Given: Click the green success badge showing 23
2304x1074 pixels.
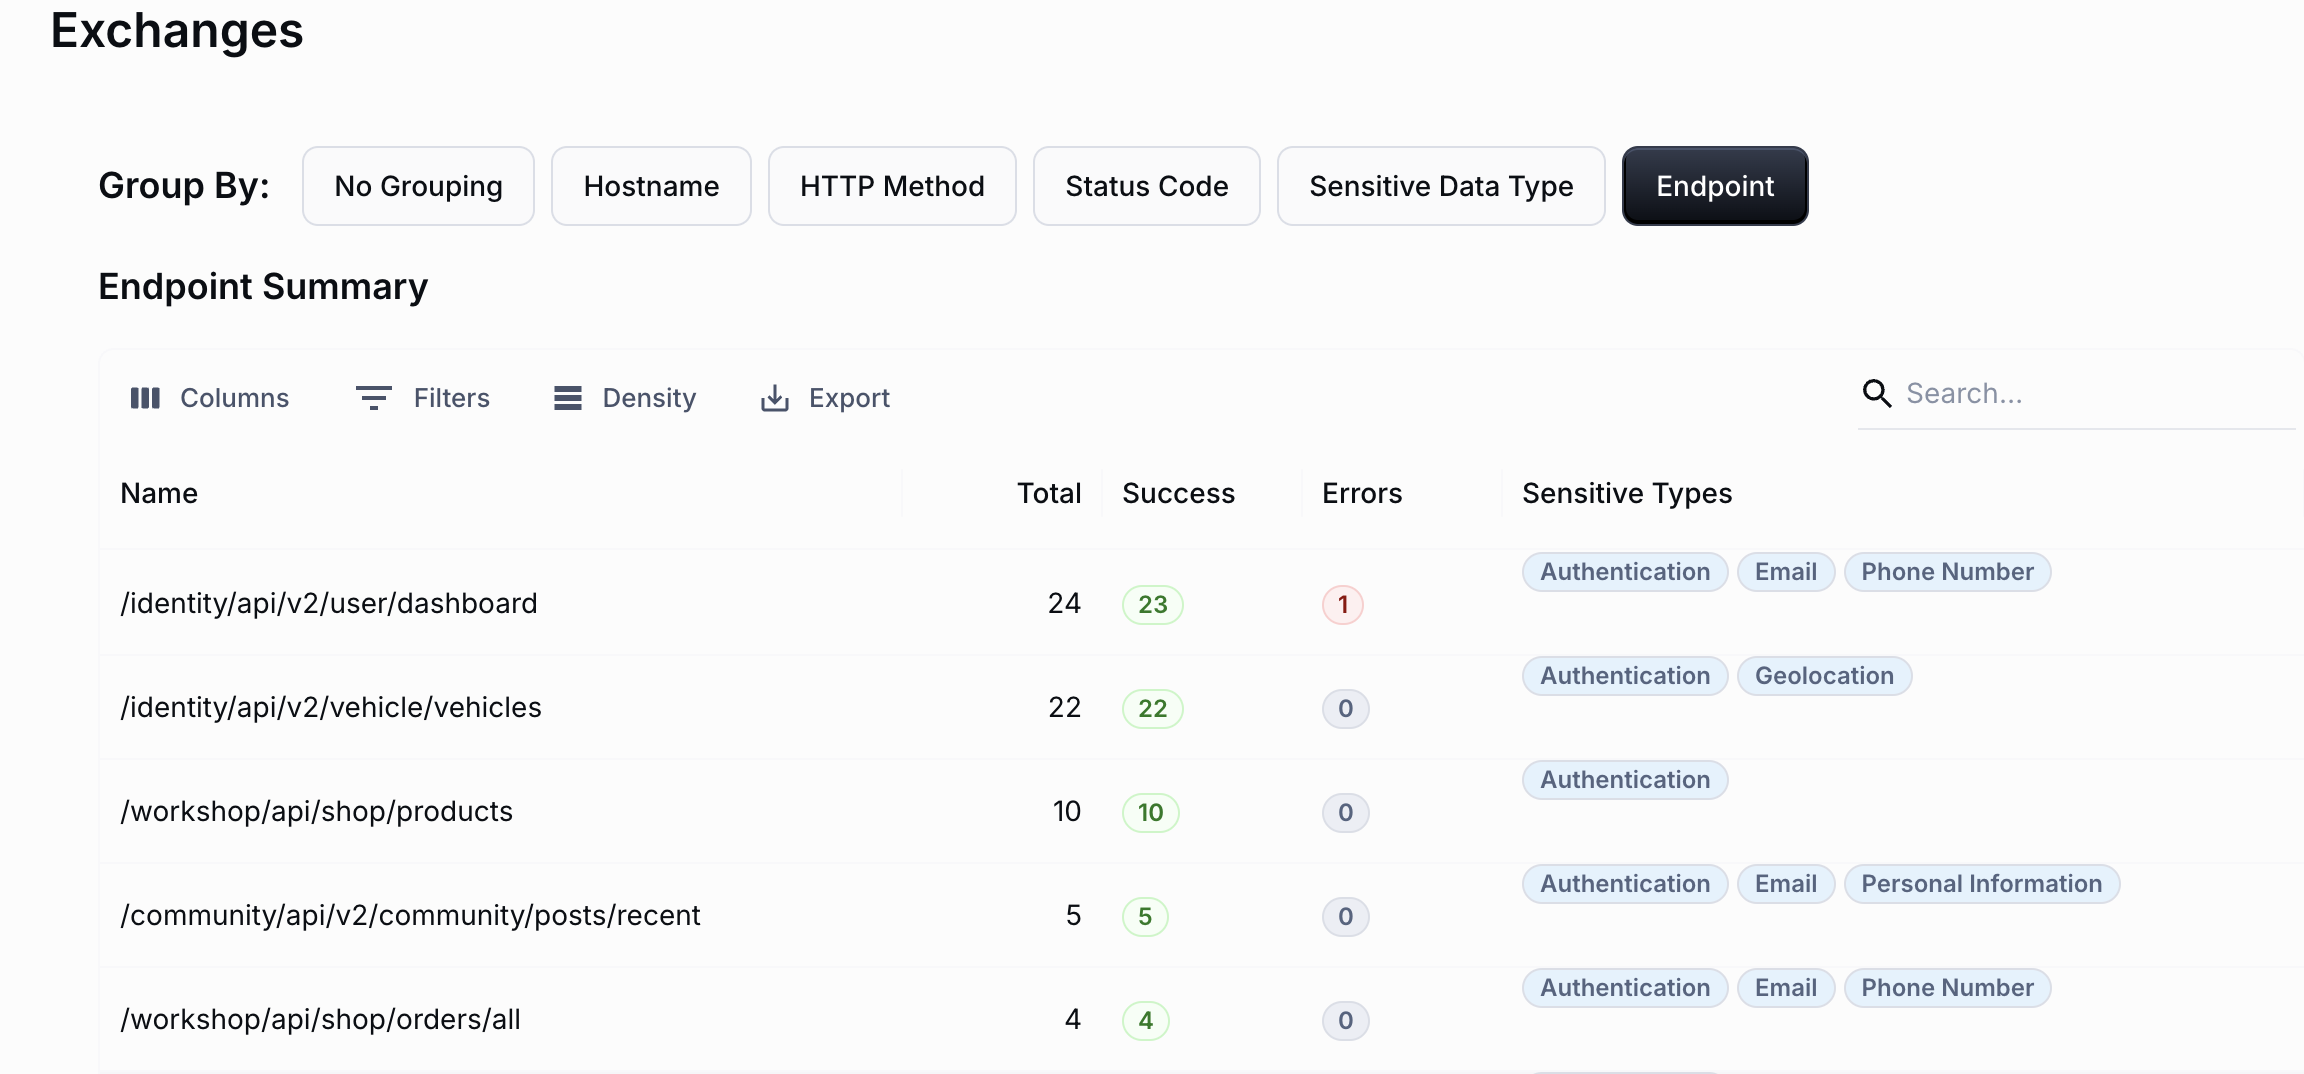Looking at the screenshot, I should [1152, 605].
